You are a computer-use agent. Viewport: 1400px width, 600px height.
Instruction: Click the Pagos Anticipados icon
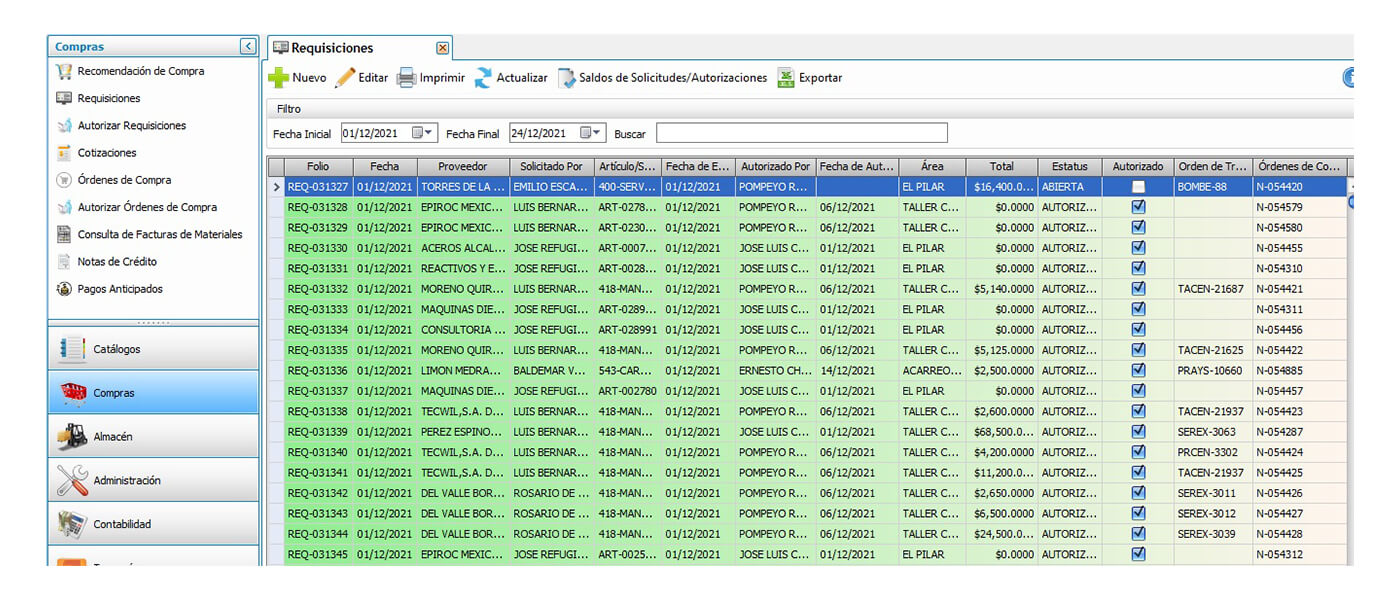64,289
